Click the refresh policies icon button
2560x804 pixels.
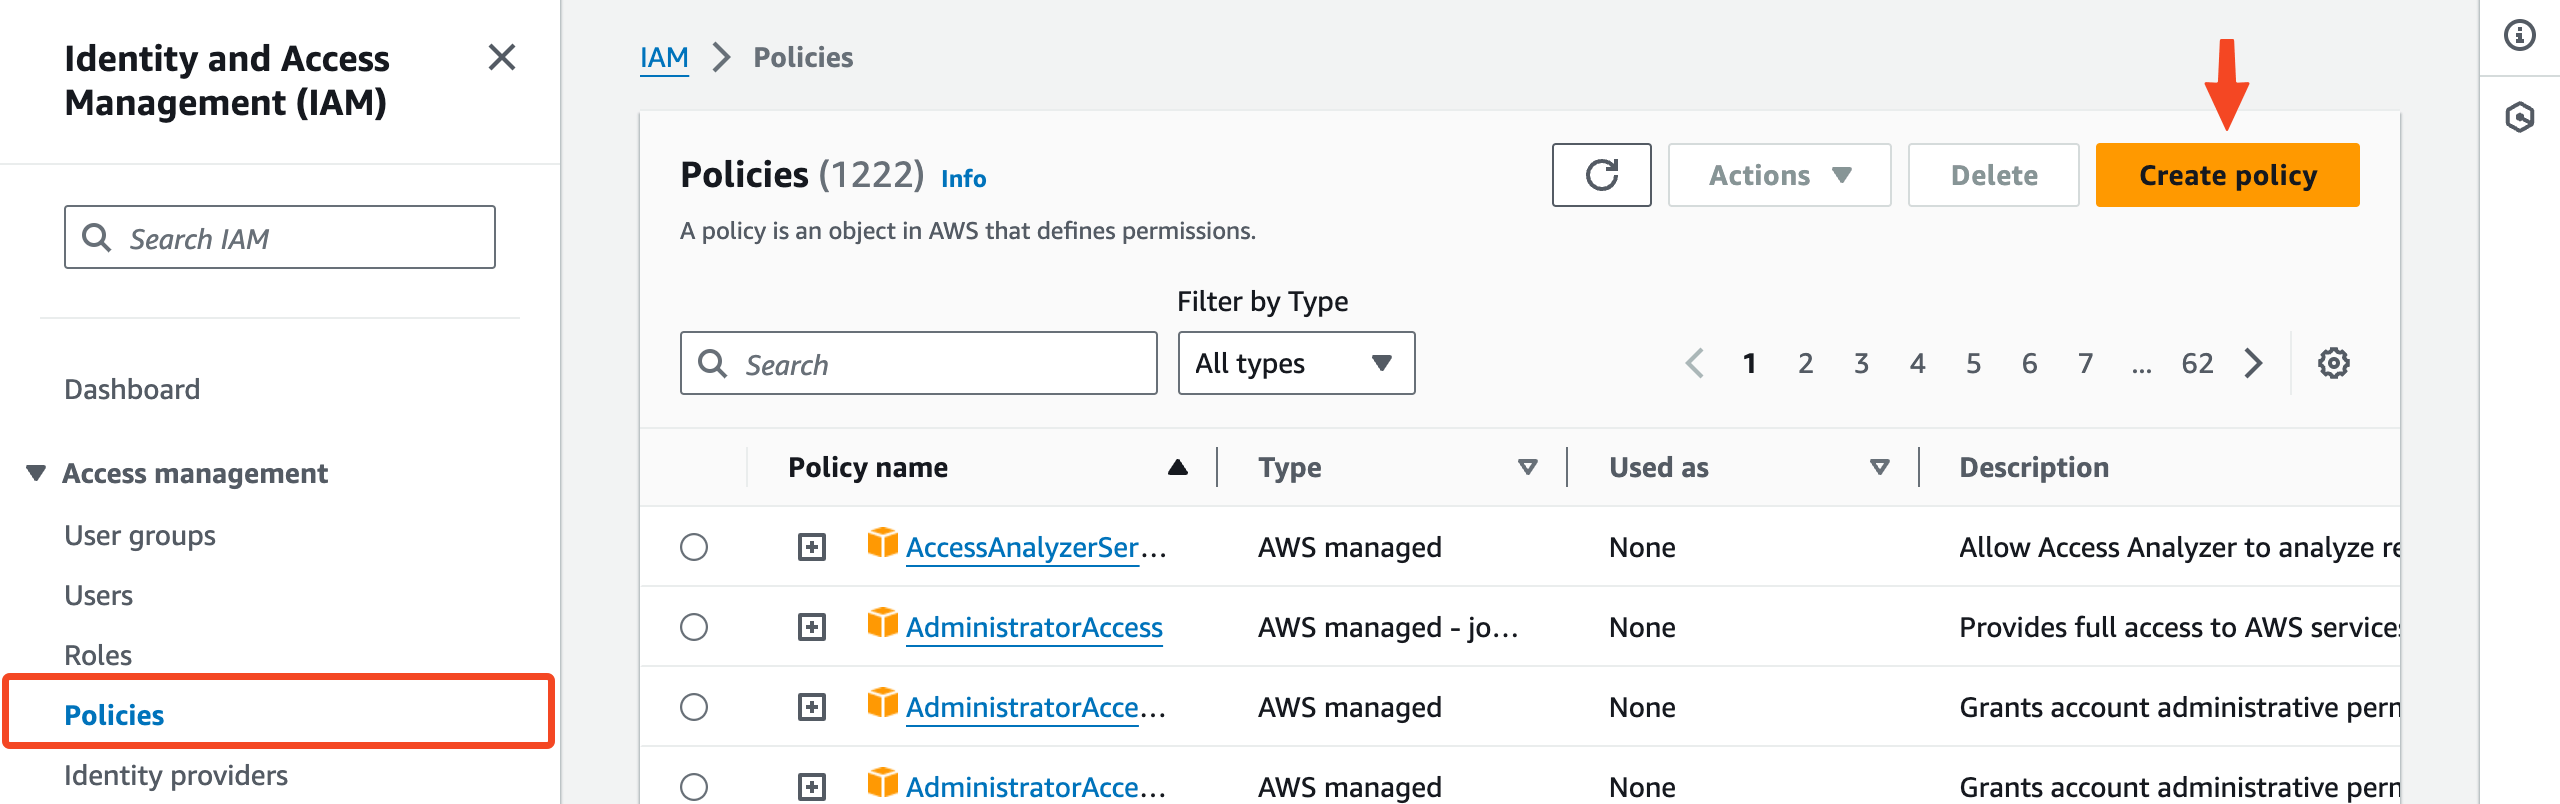coord(1601,175)
